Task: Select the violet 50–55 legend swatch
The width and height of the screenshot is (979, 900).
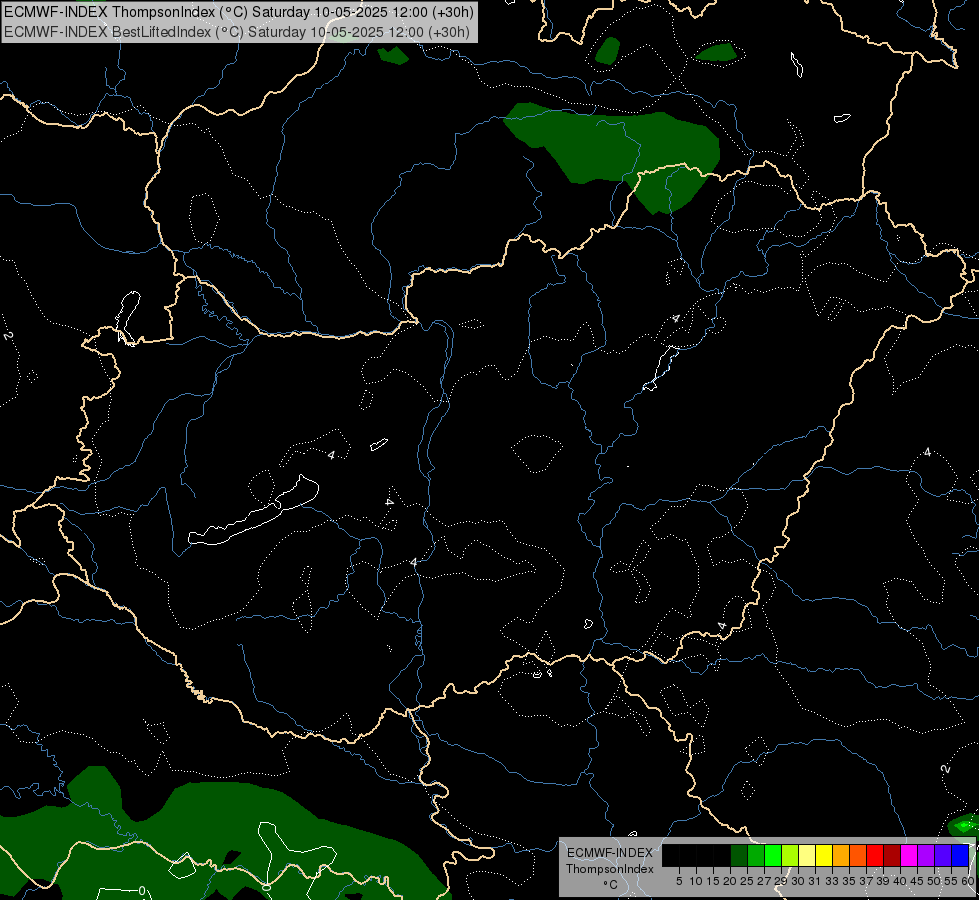Action: click(x=944, y=855)
